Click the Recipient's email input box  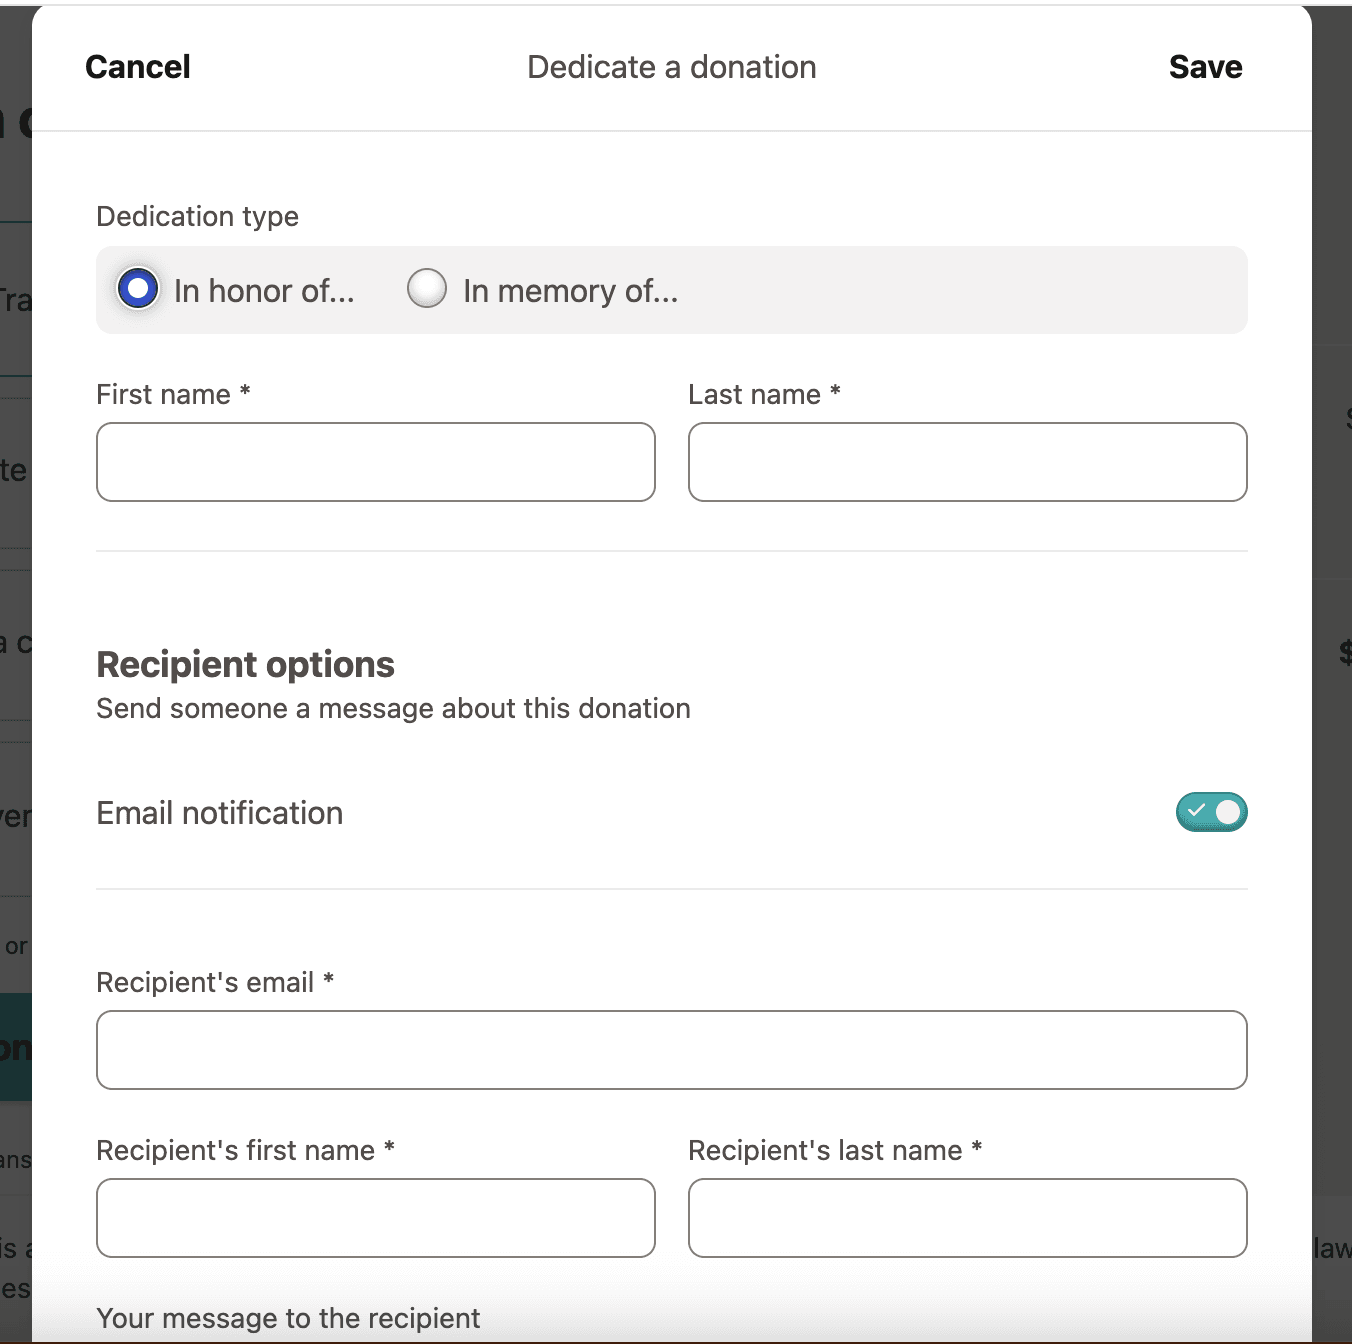[x=671, y=1050]
